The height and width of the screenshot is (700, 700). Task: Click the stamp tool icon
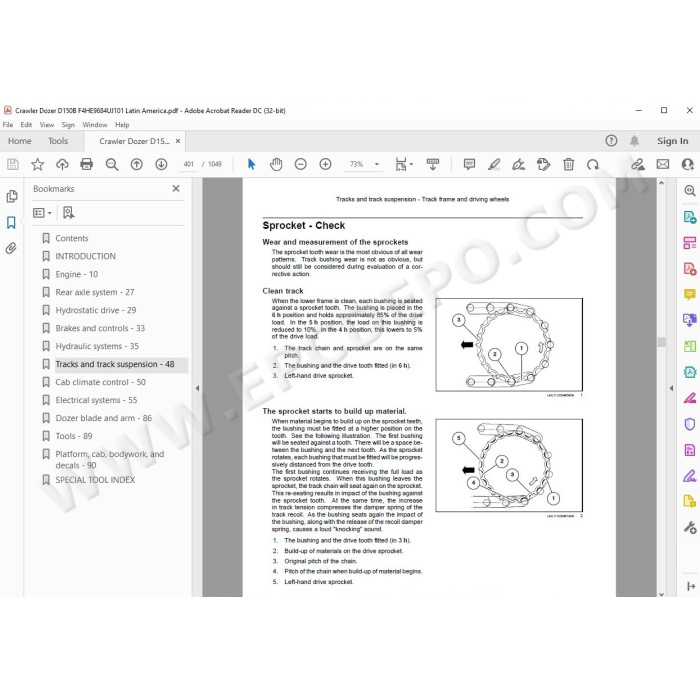coord(543,165)
